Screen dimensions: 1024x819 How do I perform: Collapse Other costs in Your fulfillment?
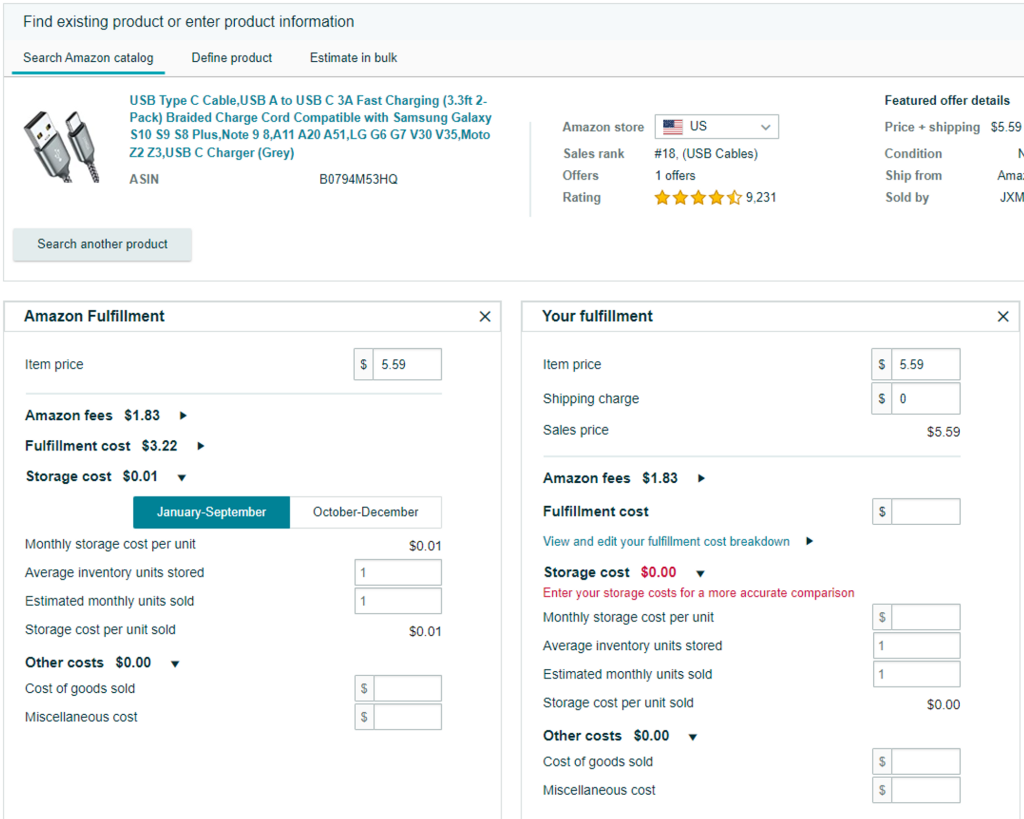click(x=693, y=737)
